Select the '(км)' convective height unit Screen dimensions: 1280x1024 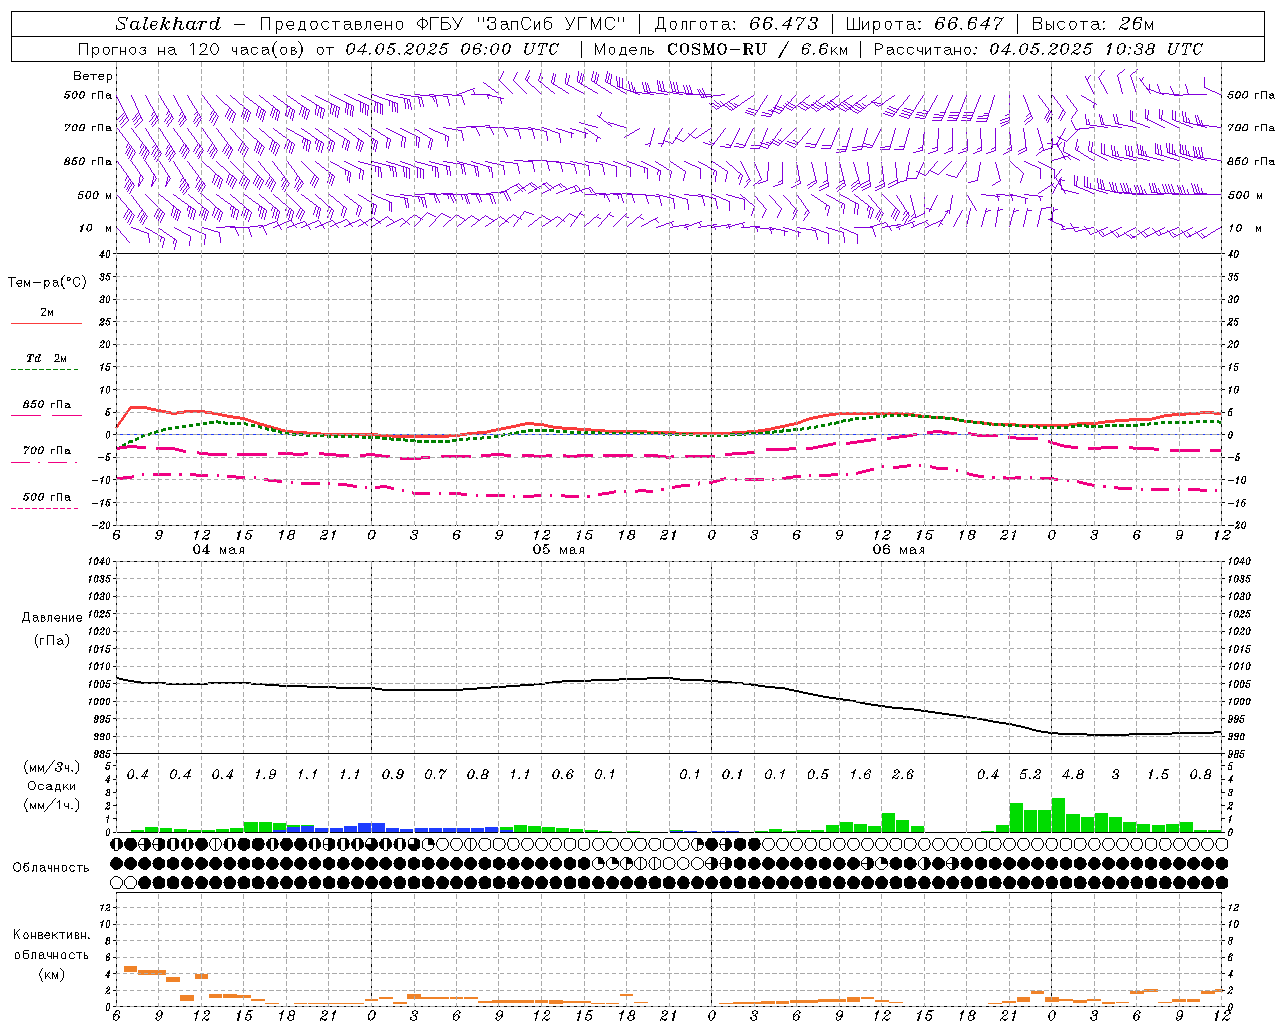point(51,974)
